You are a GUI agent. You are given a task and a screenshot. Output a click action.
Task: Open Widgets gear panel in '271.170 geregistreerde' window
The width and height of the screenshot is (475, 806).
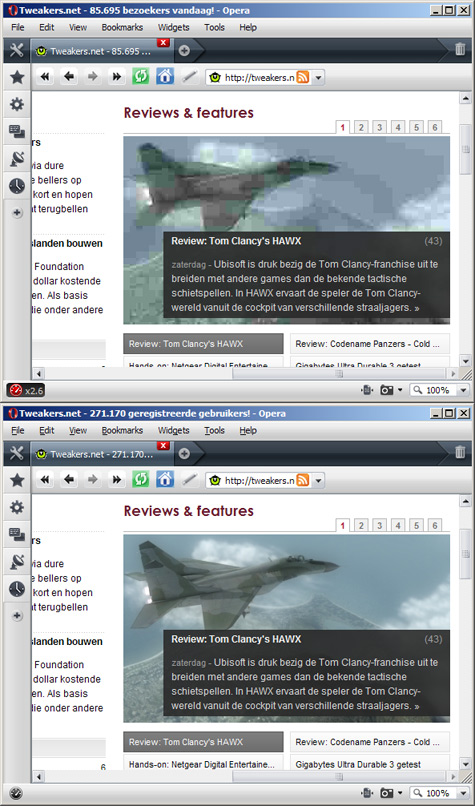click(x=17, y=508)
